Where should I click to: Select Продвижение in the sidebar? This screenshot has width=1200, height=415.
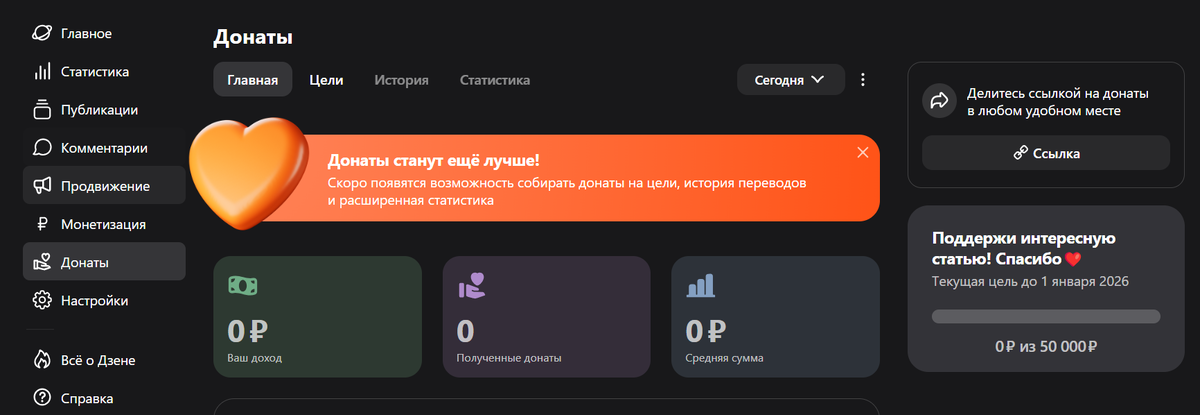click(x=104, y=186)
